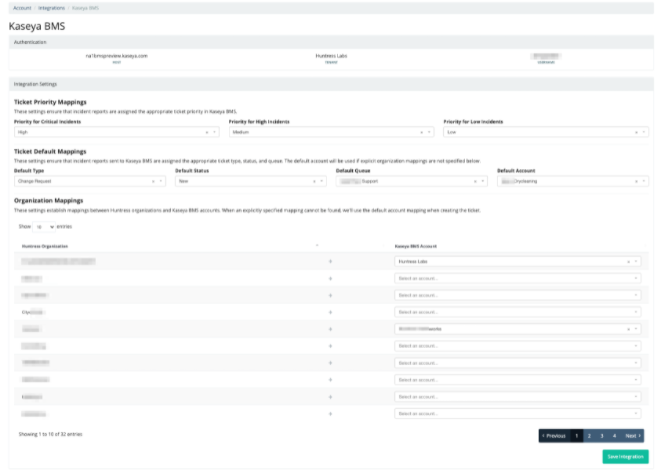Open the Default Account dropdown

[x=573, y=181]
